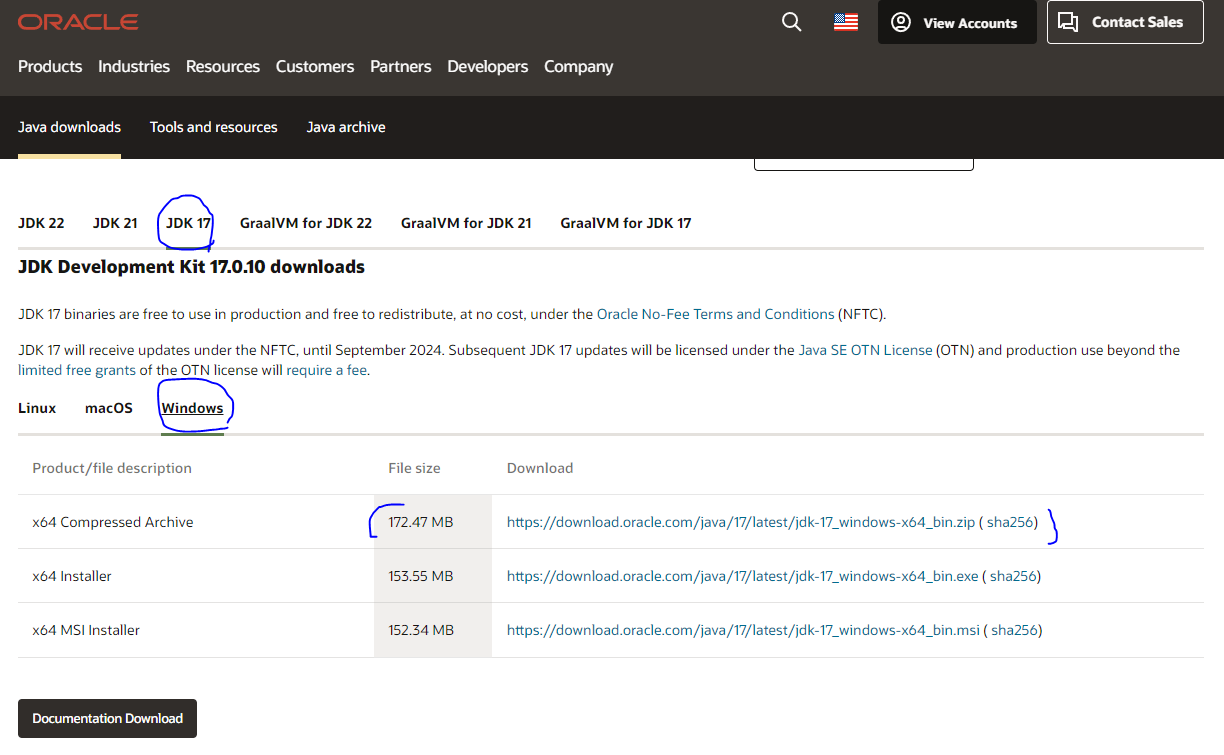
Task: Open the limited free grants link
Action: 77,370
